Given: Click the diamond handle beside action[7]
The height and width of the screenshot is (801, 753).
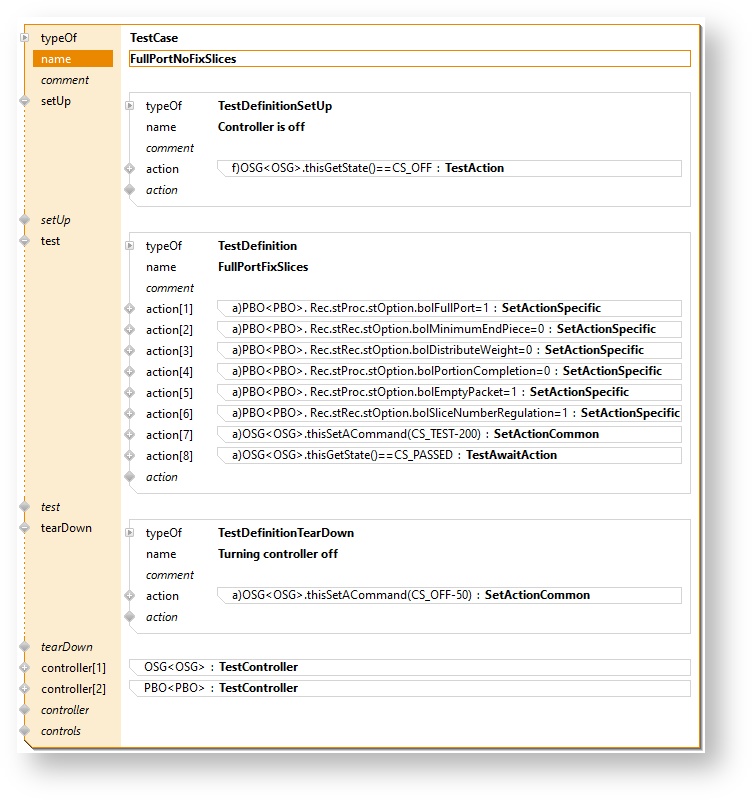Looking at the screenshot, I should tap(130, 435).
